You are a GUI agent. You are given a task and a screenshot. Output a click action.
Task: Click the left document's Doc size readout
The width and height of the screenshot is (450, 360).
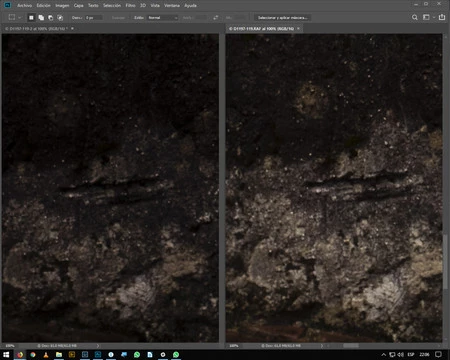(x=57, y=346)
